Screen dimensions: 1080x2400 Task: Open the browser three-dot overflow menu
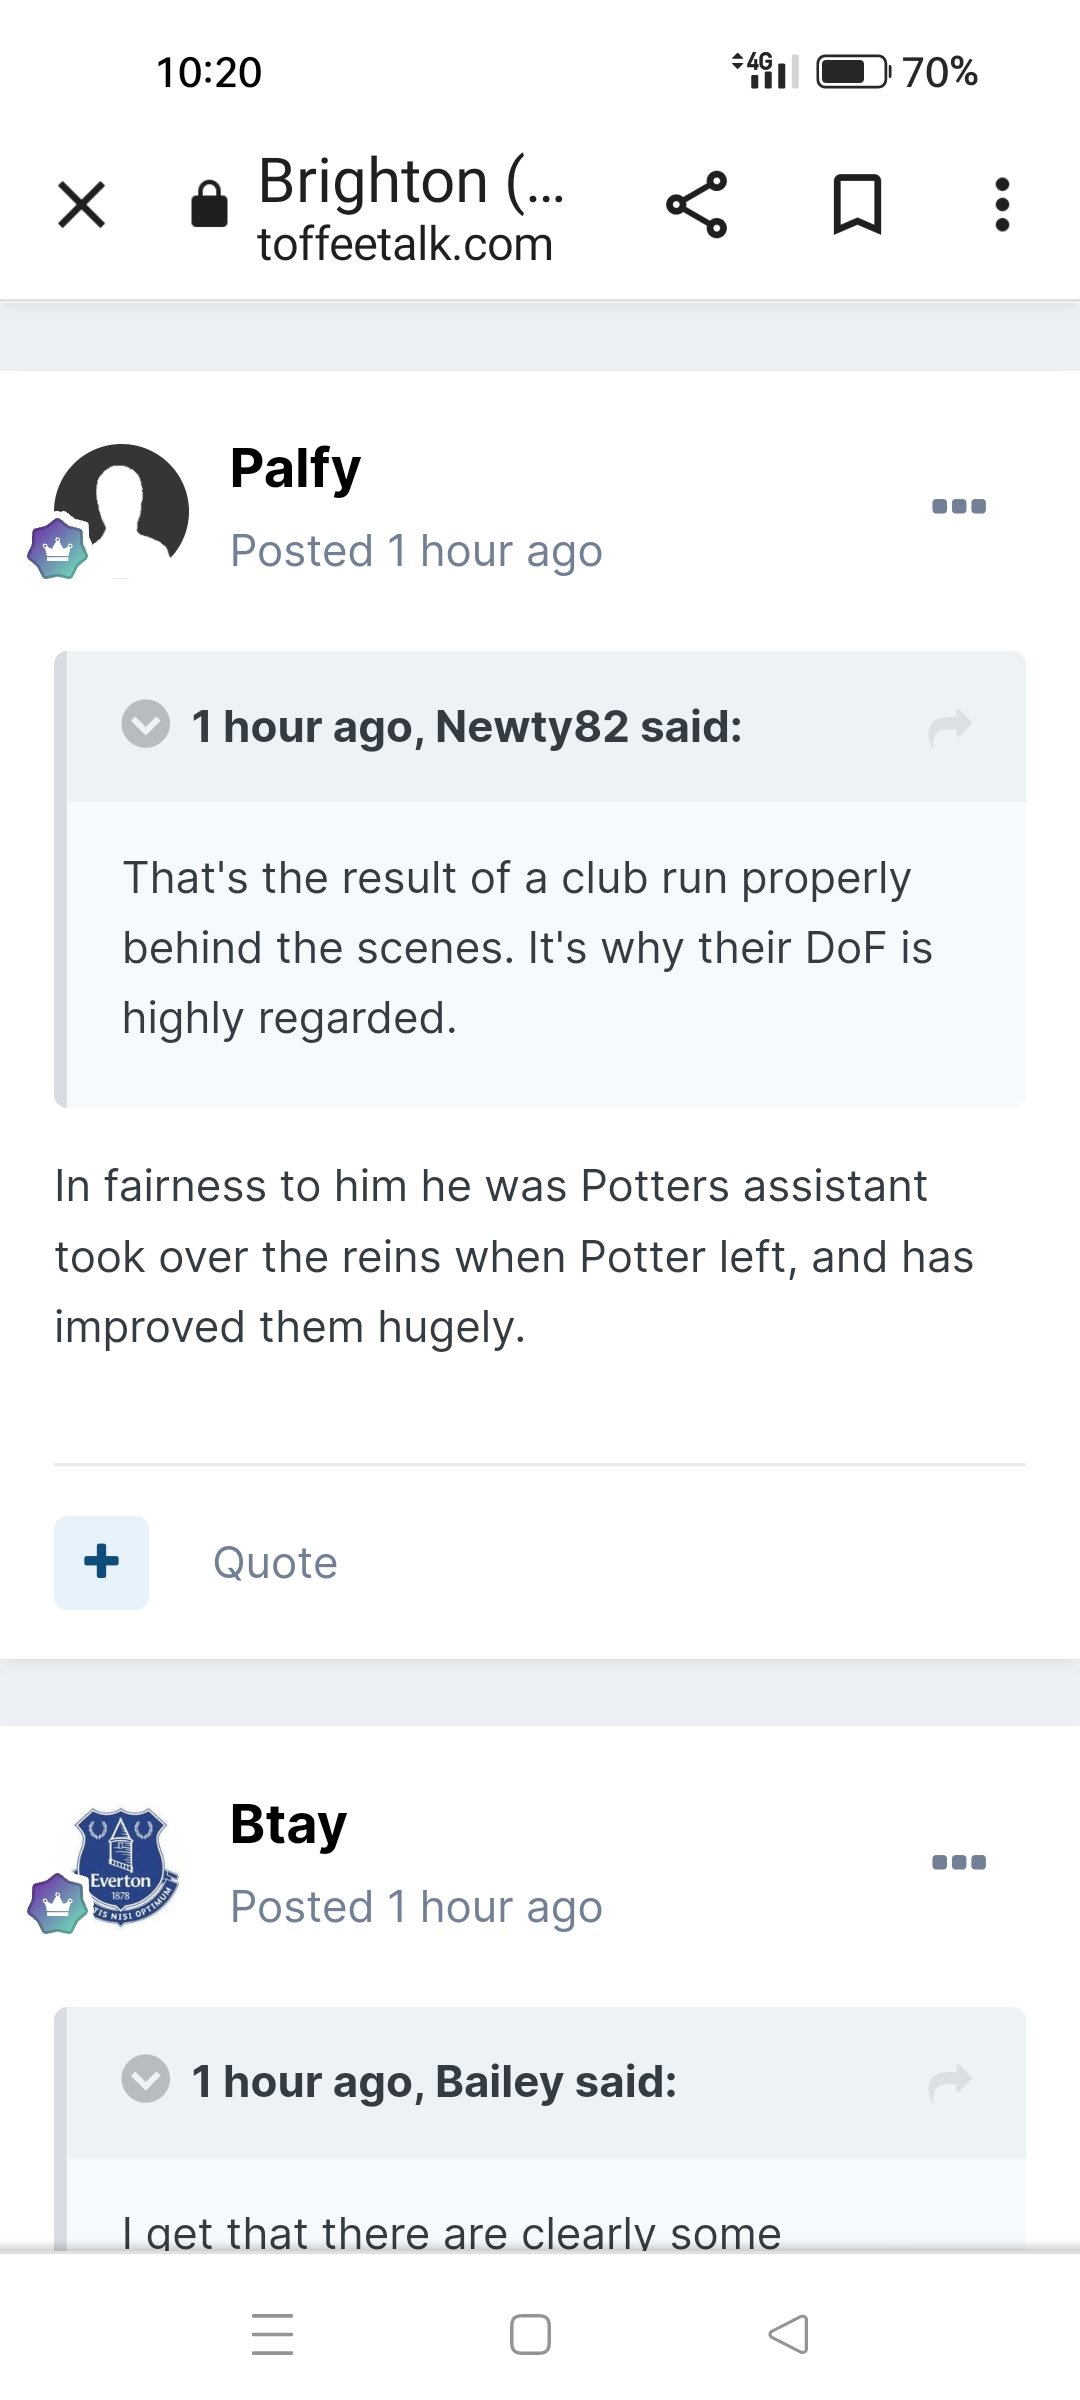click(1002, 205)
